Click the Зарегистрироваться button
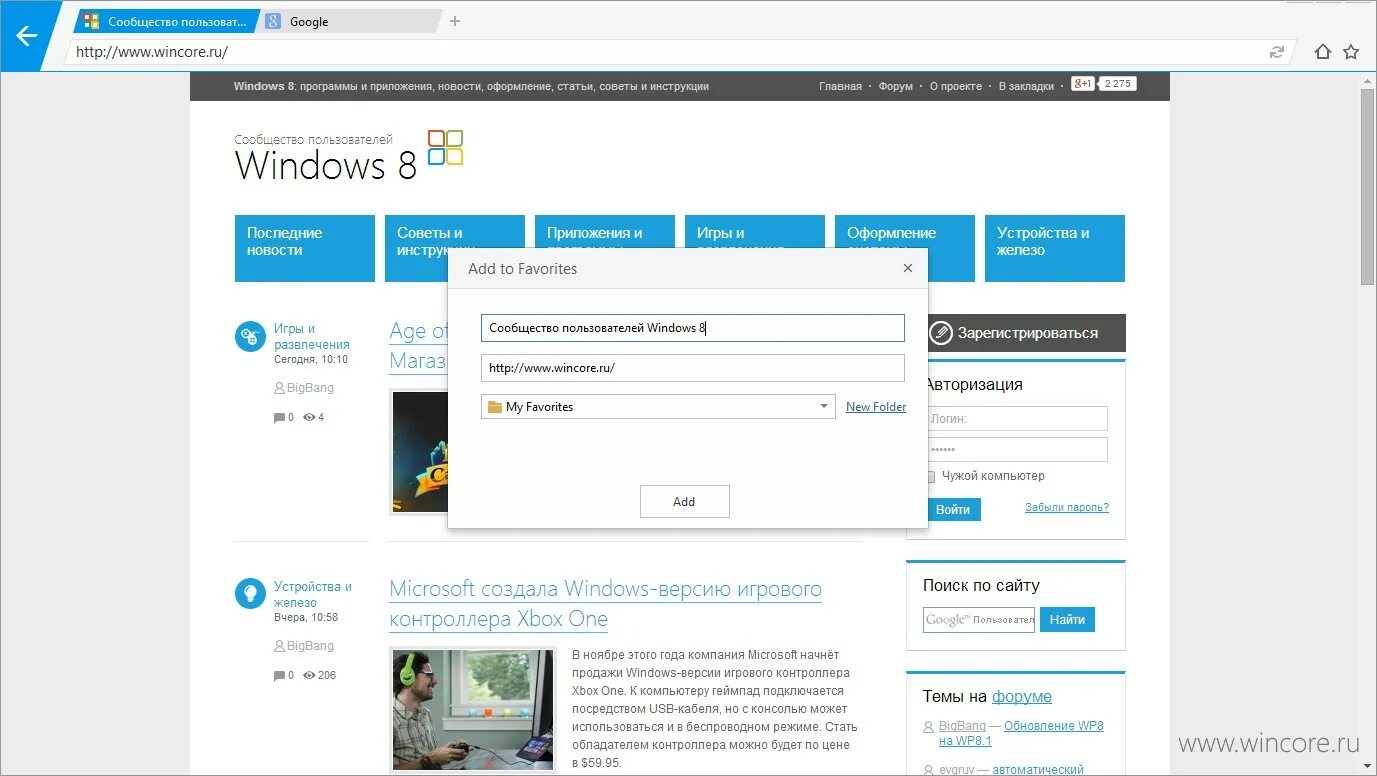This screenshot has width=1377, height=776. [1027, 333]
